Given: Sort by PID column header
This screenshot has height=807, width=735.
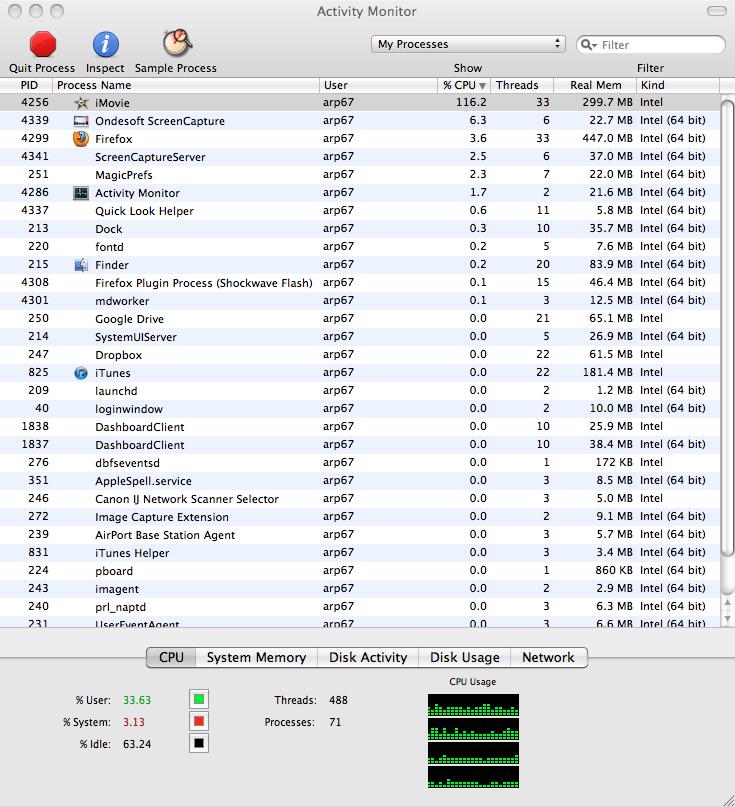Looking at the screenshot, I should point(26,85).
